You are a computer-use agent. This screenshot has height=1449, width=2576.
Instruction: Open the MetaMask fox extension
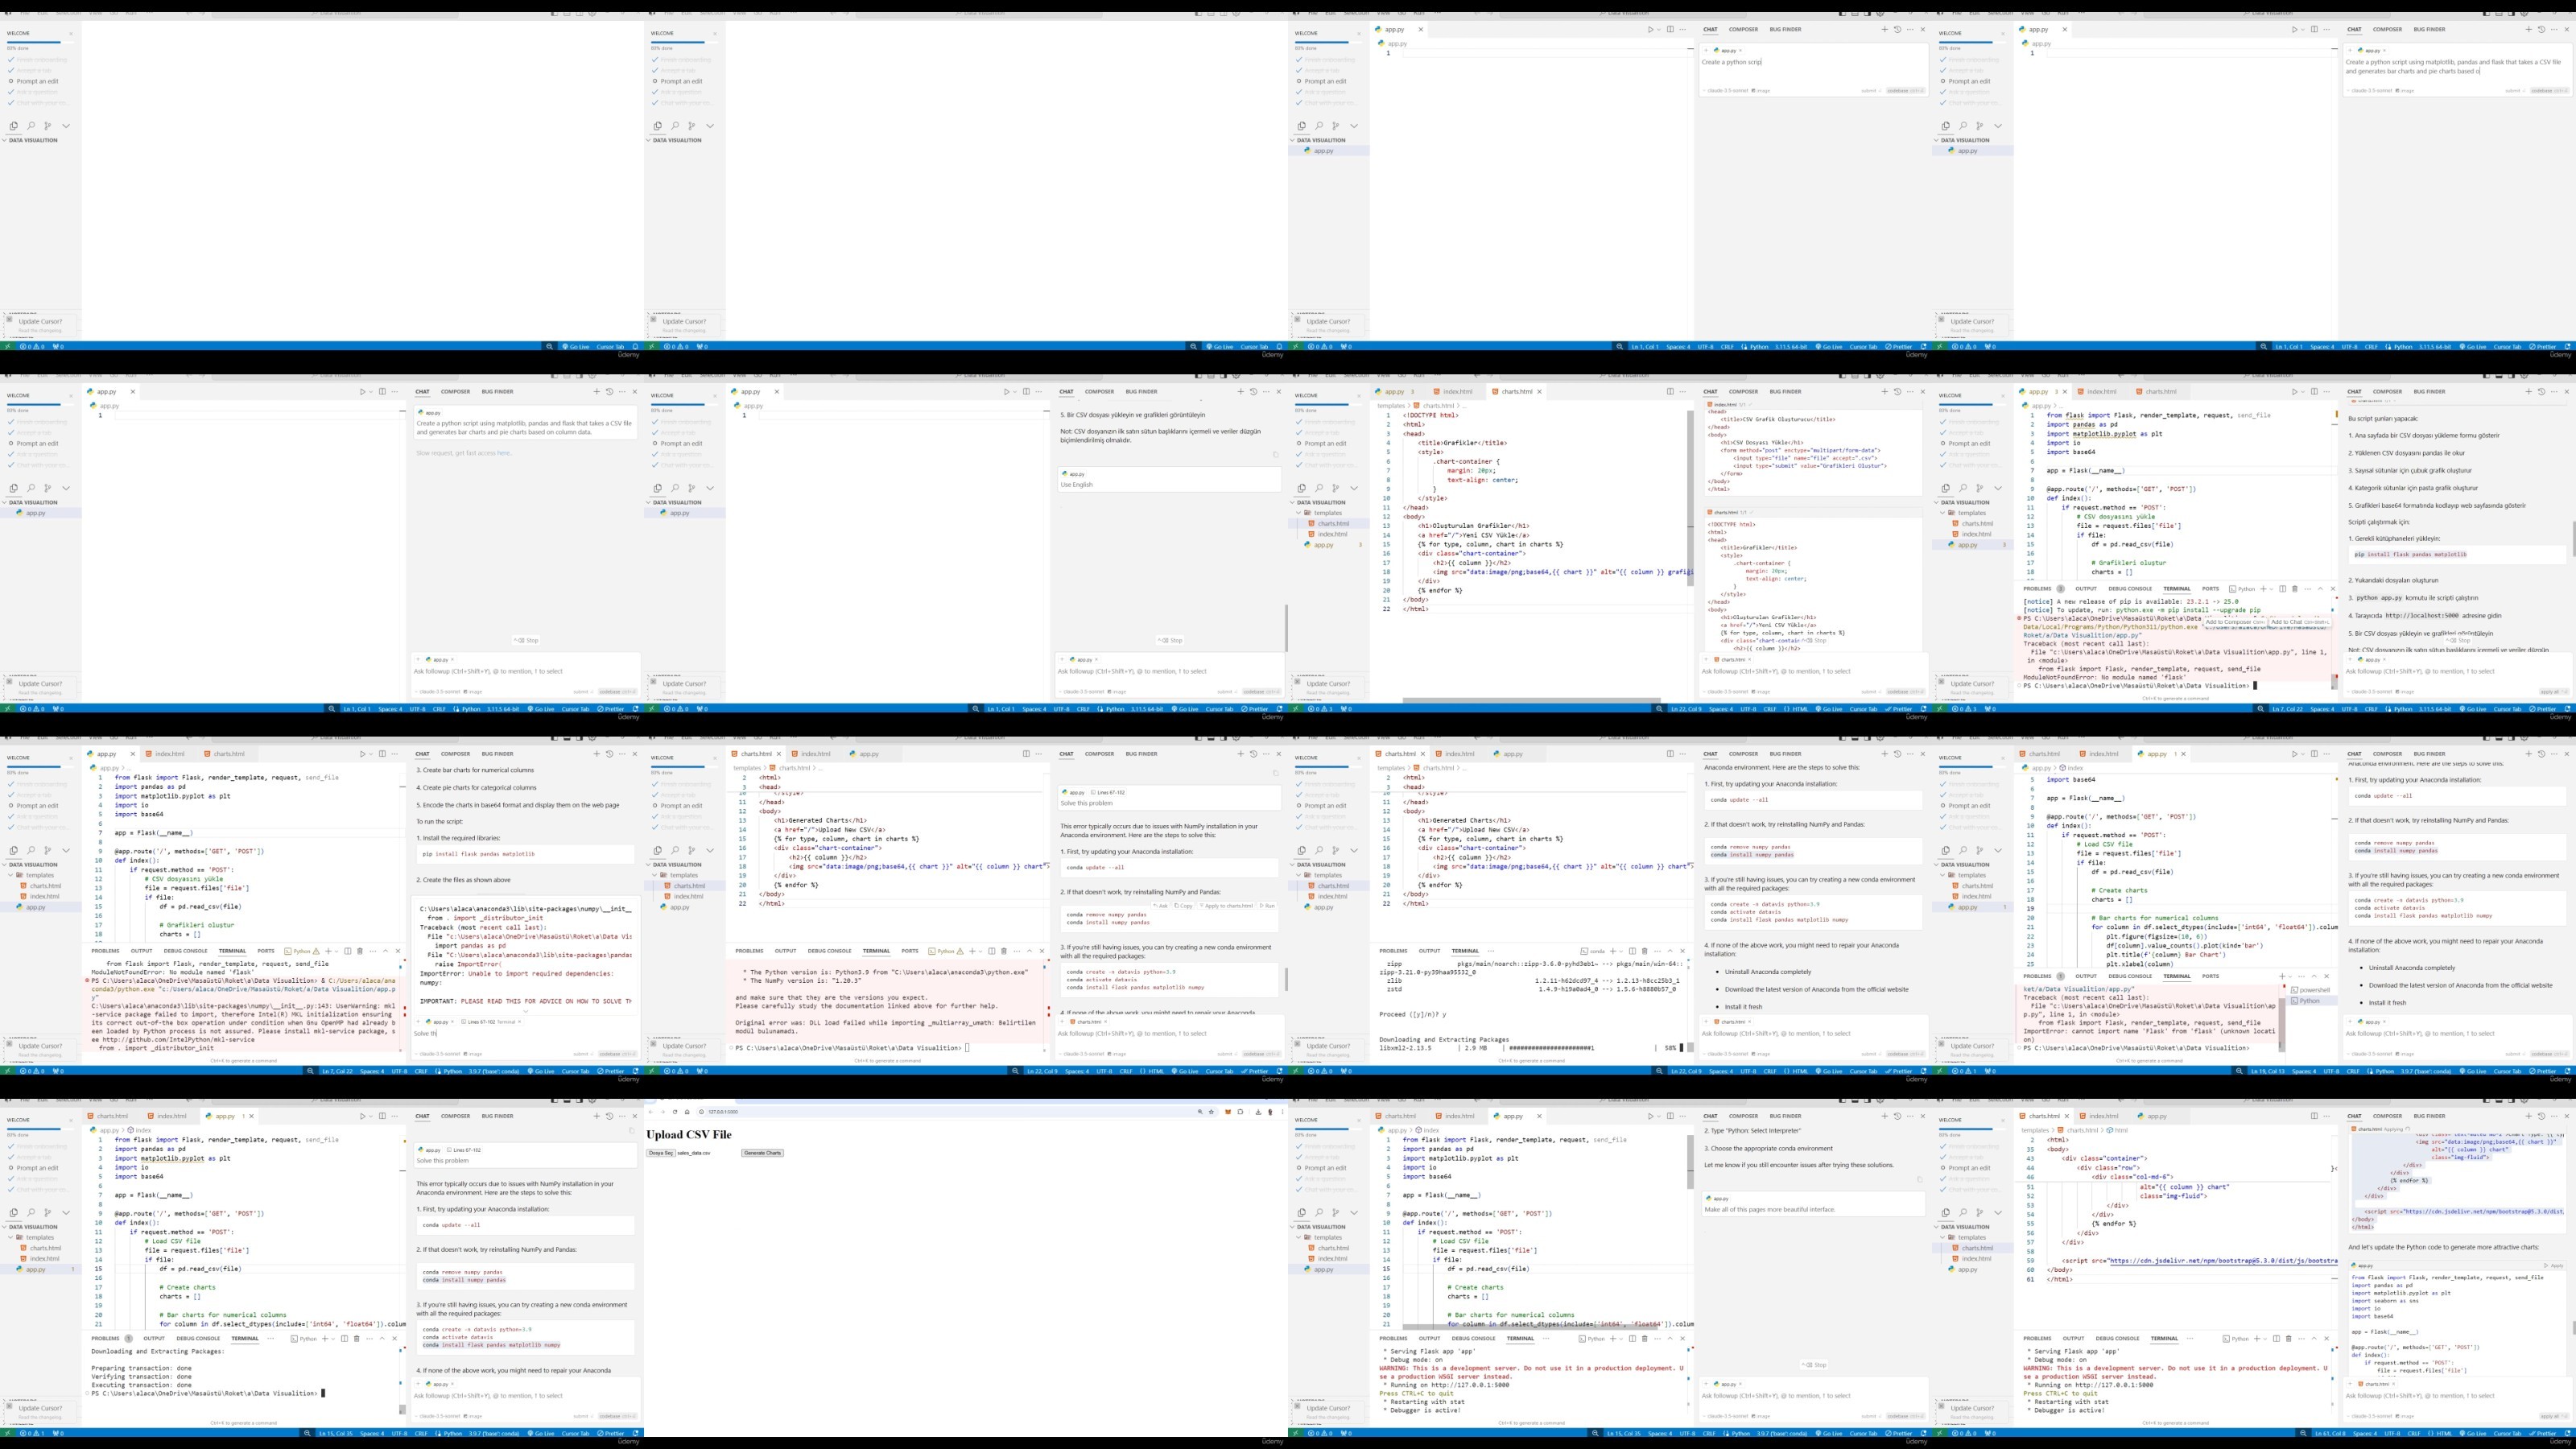(x=1228, y=1112)
